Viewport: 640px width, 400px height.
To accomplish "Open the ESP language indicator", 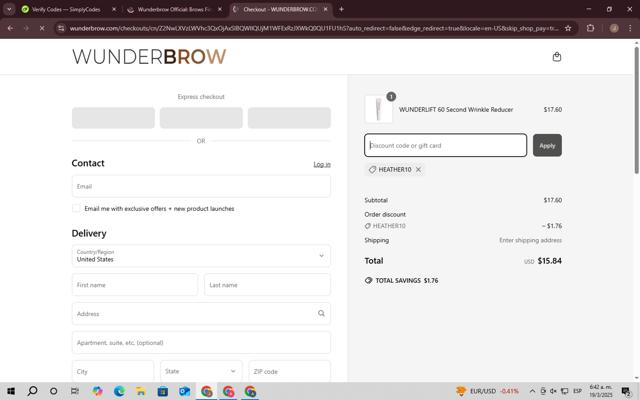I will 577,391.
